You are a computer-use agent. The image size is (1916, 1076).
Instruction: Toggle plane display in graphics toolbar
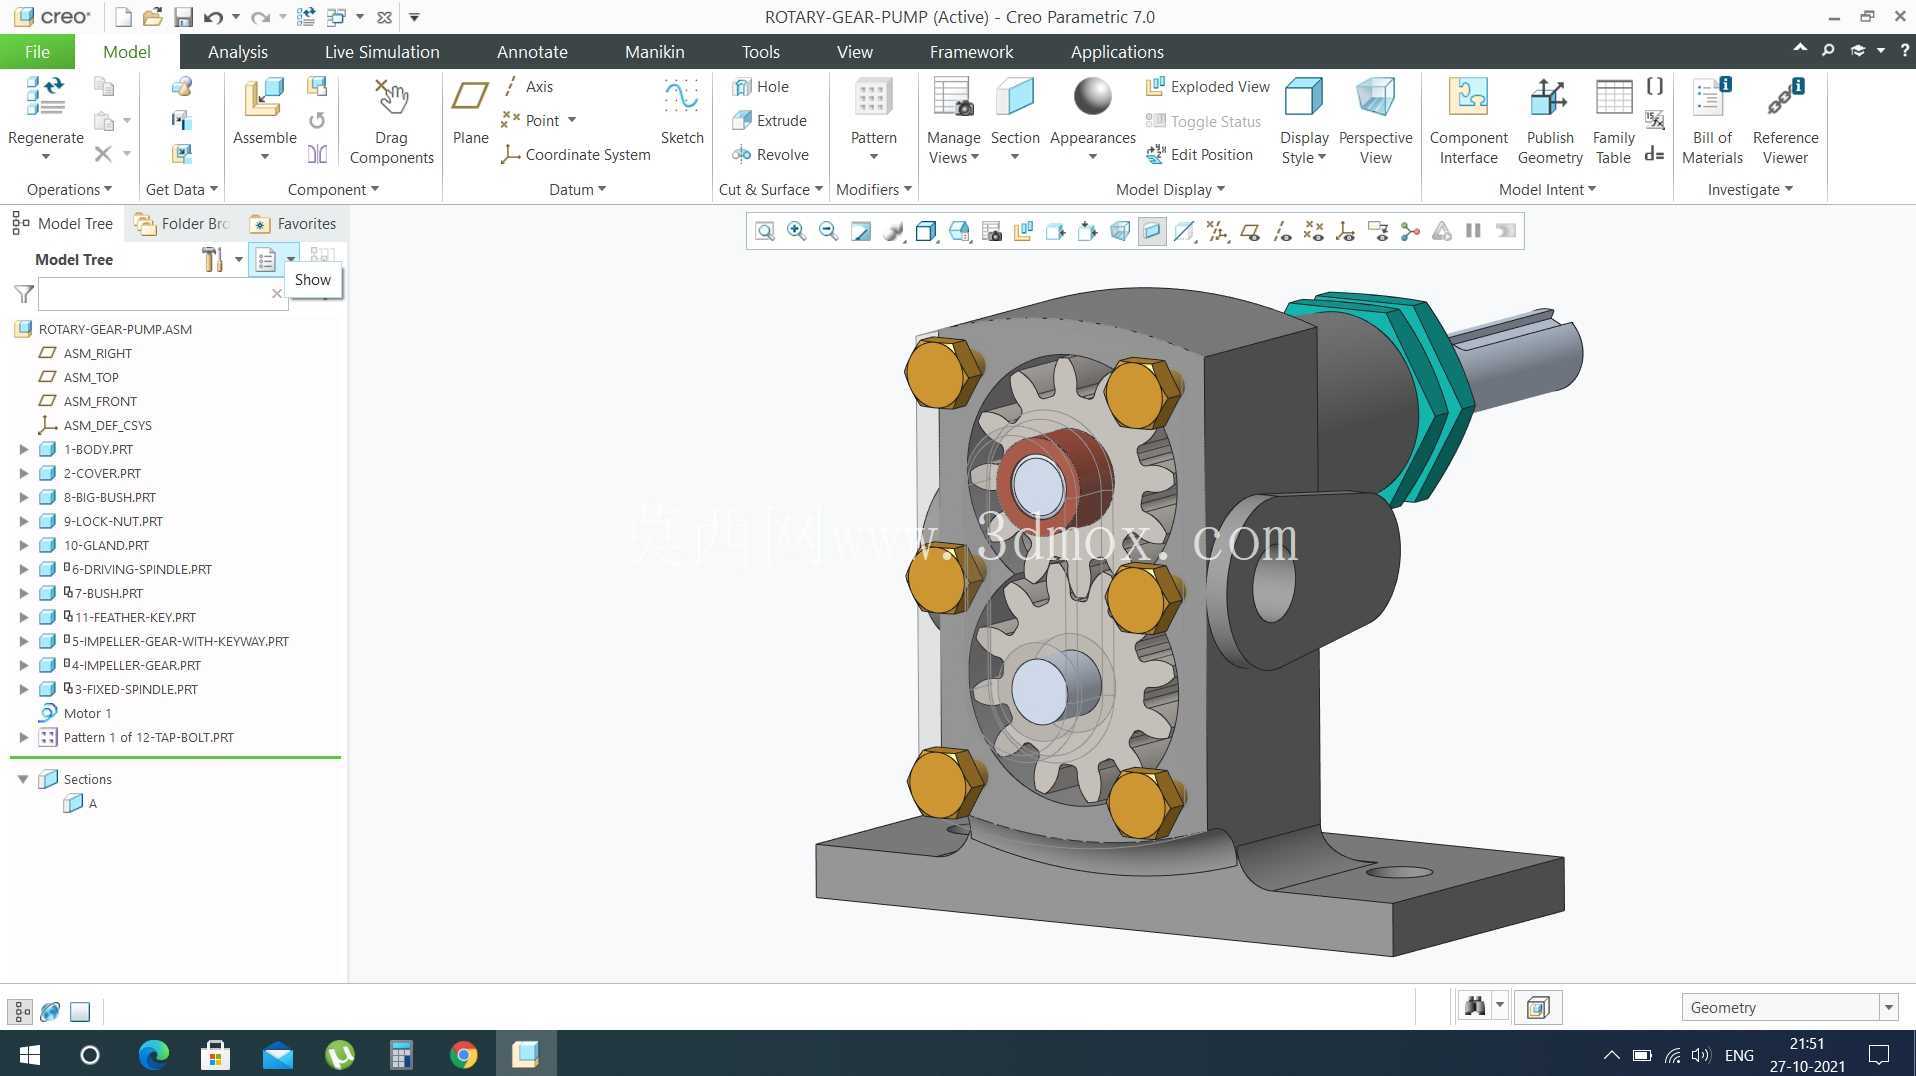pos(1249,232)
